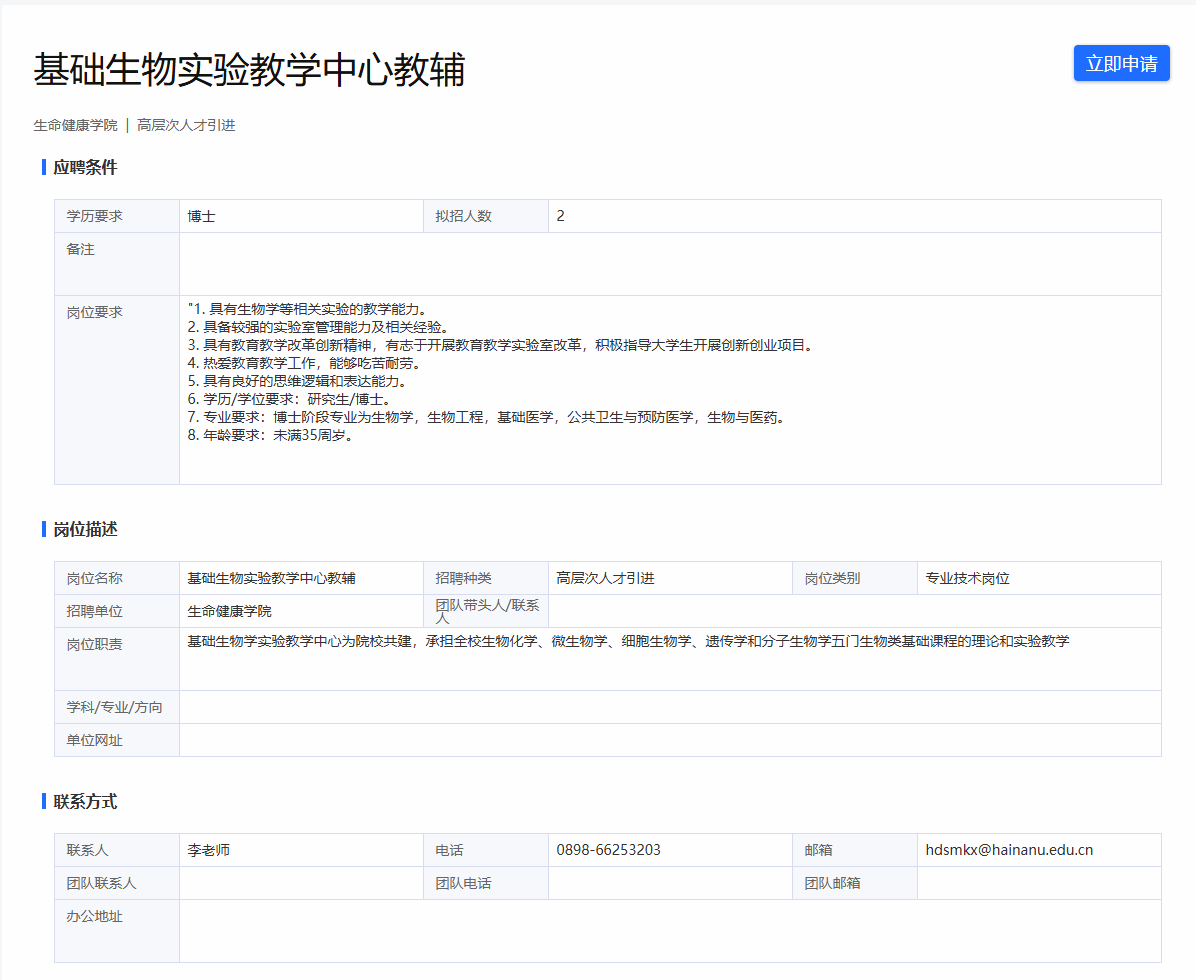Click the empty 办公地址 field

[669, 930]
